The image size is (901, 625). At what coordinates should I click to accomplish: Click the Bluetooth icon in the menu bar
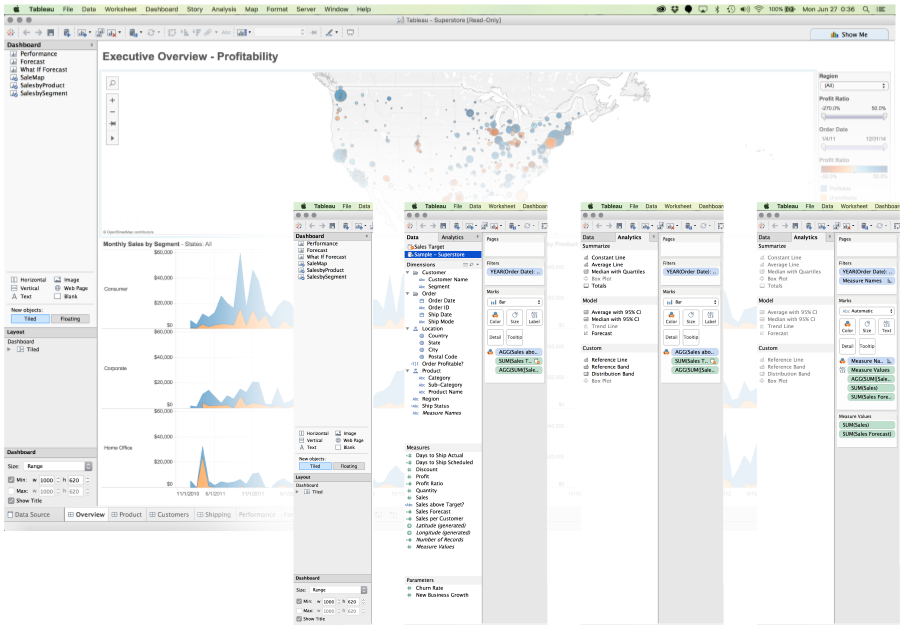(x=717, y=9)
